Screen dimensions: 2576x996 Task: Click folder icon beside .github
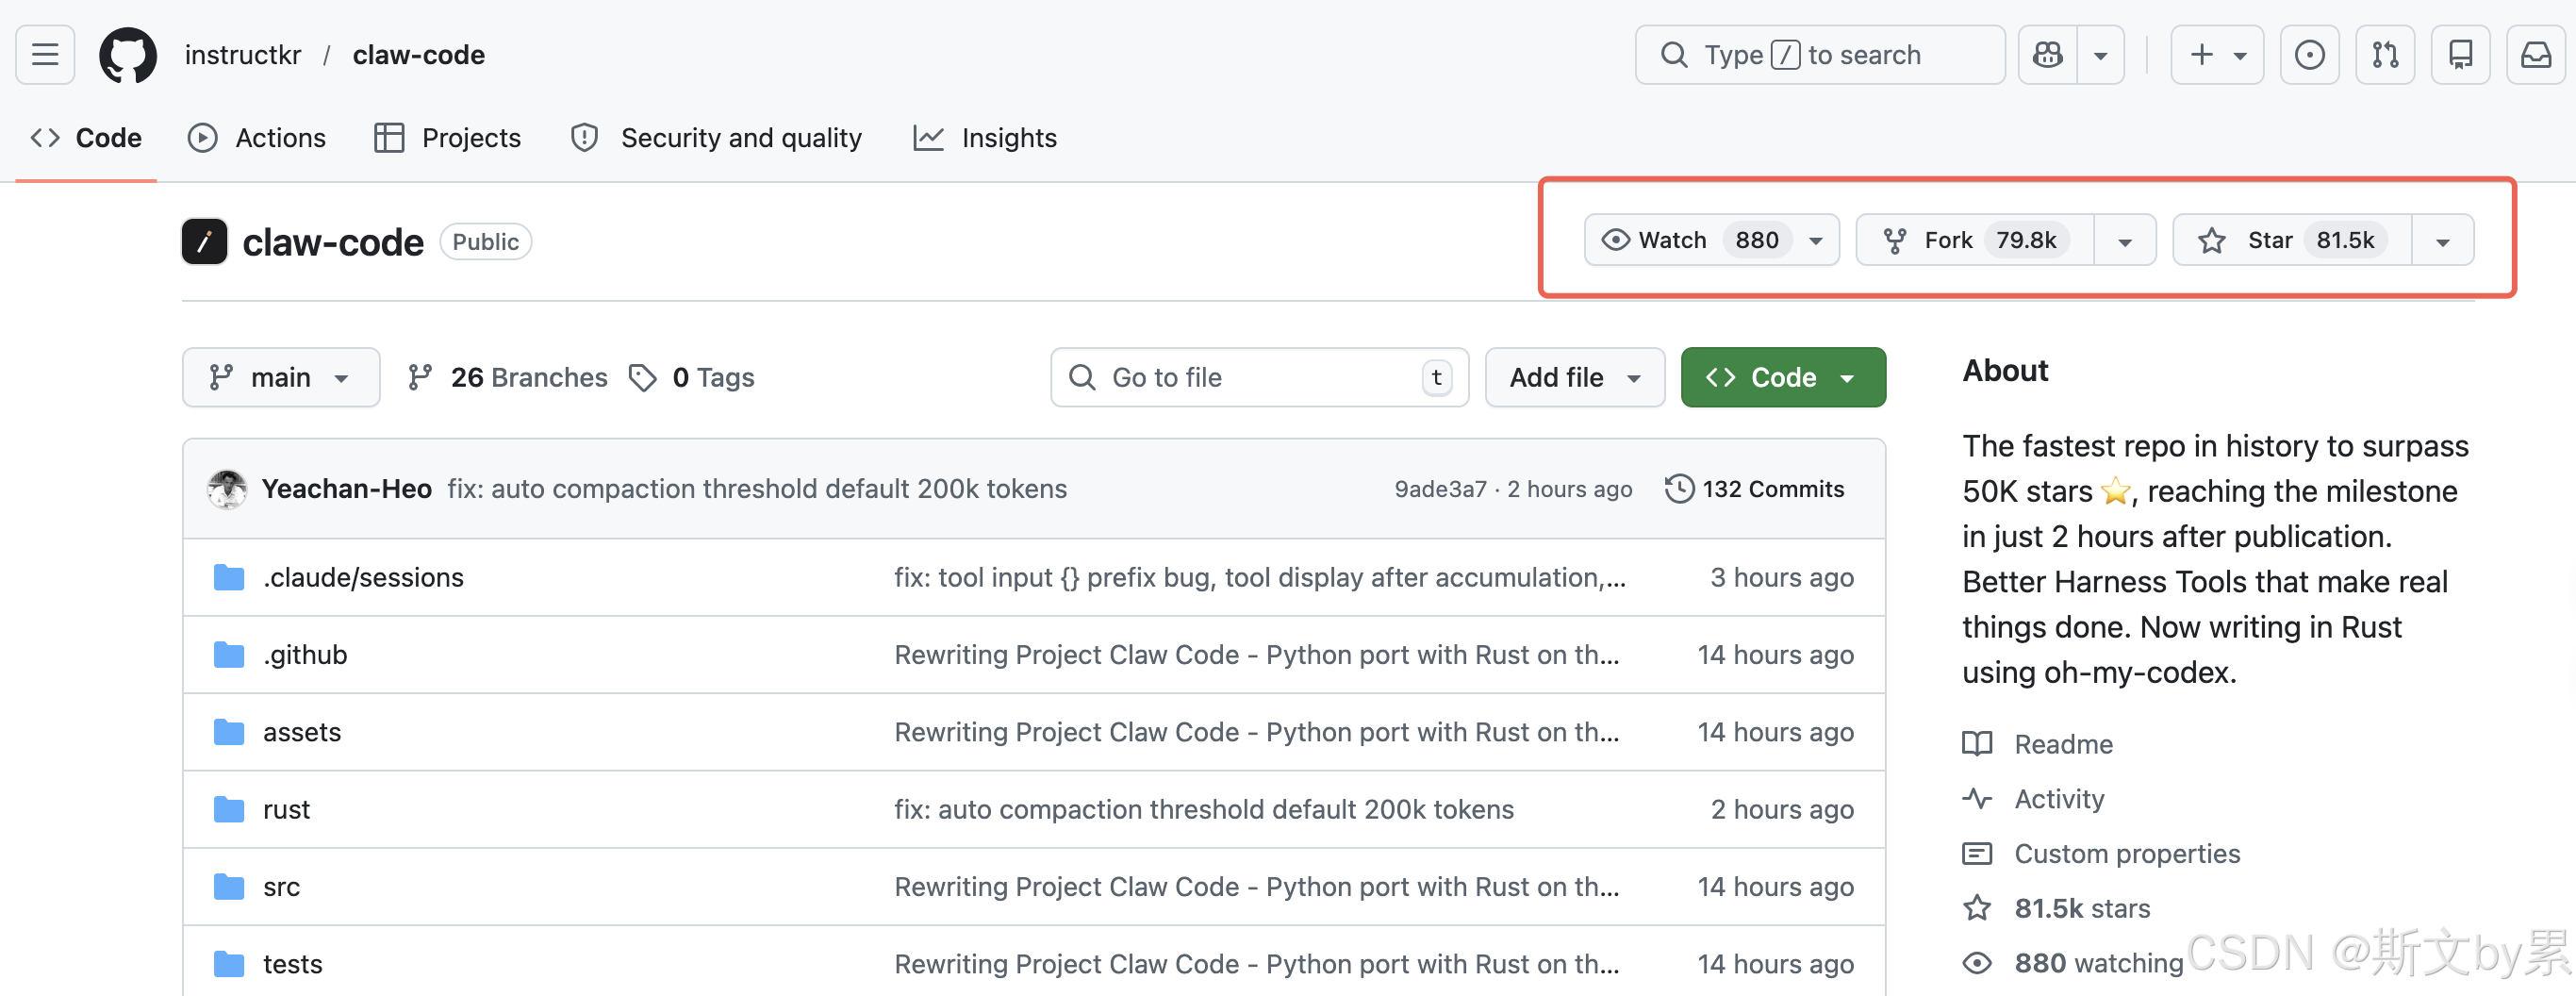[229, 654]
